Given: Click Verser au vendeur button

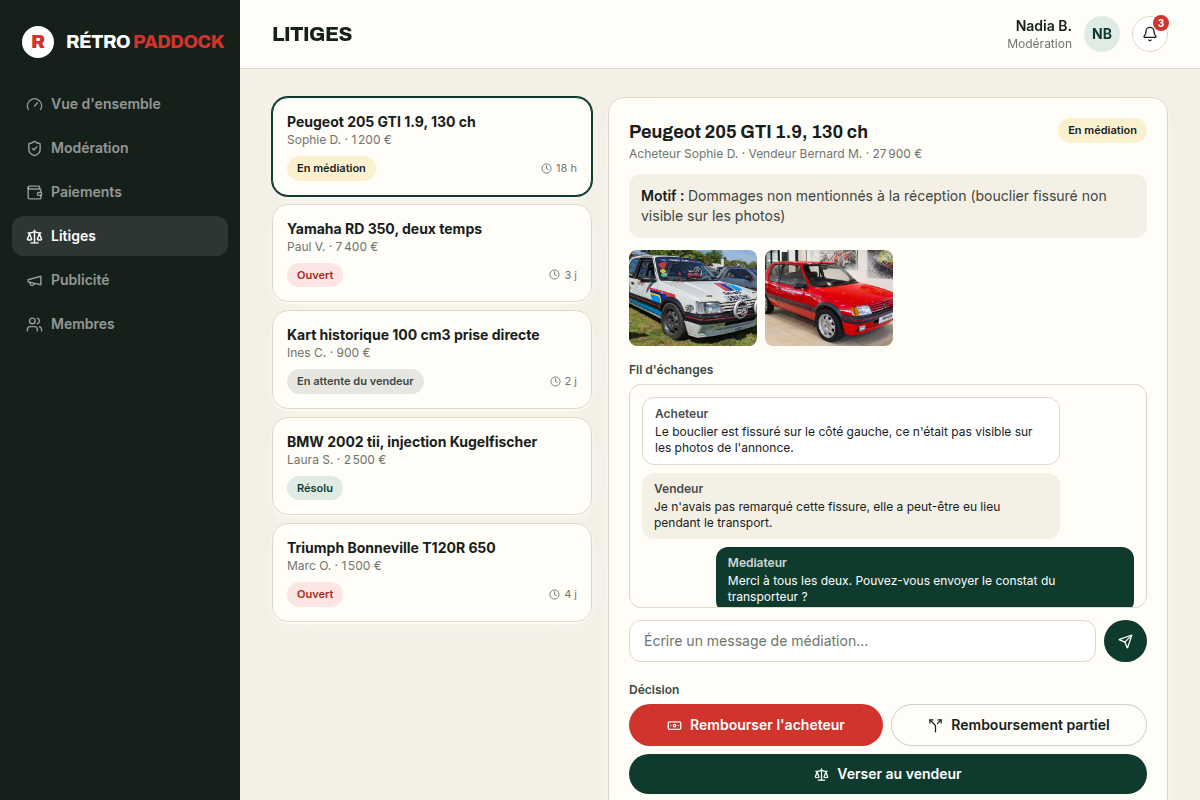Looking at the screenshot, I should [x=888, y=774].
